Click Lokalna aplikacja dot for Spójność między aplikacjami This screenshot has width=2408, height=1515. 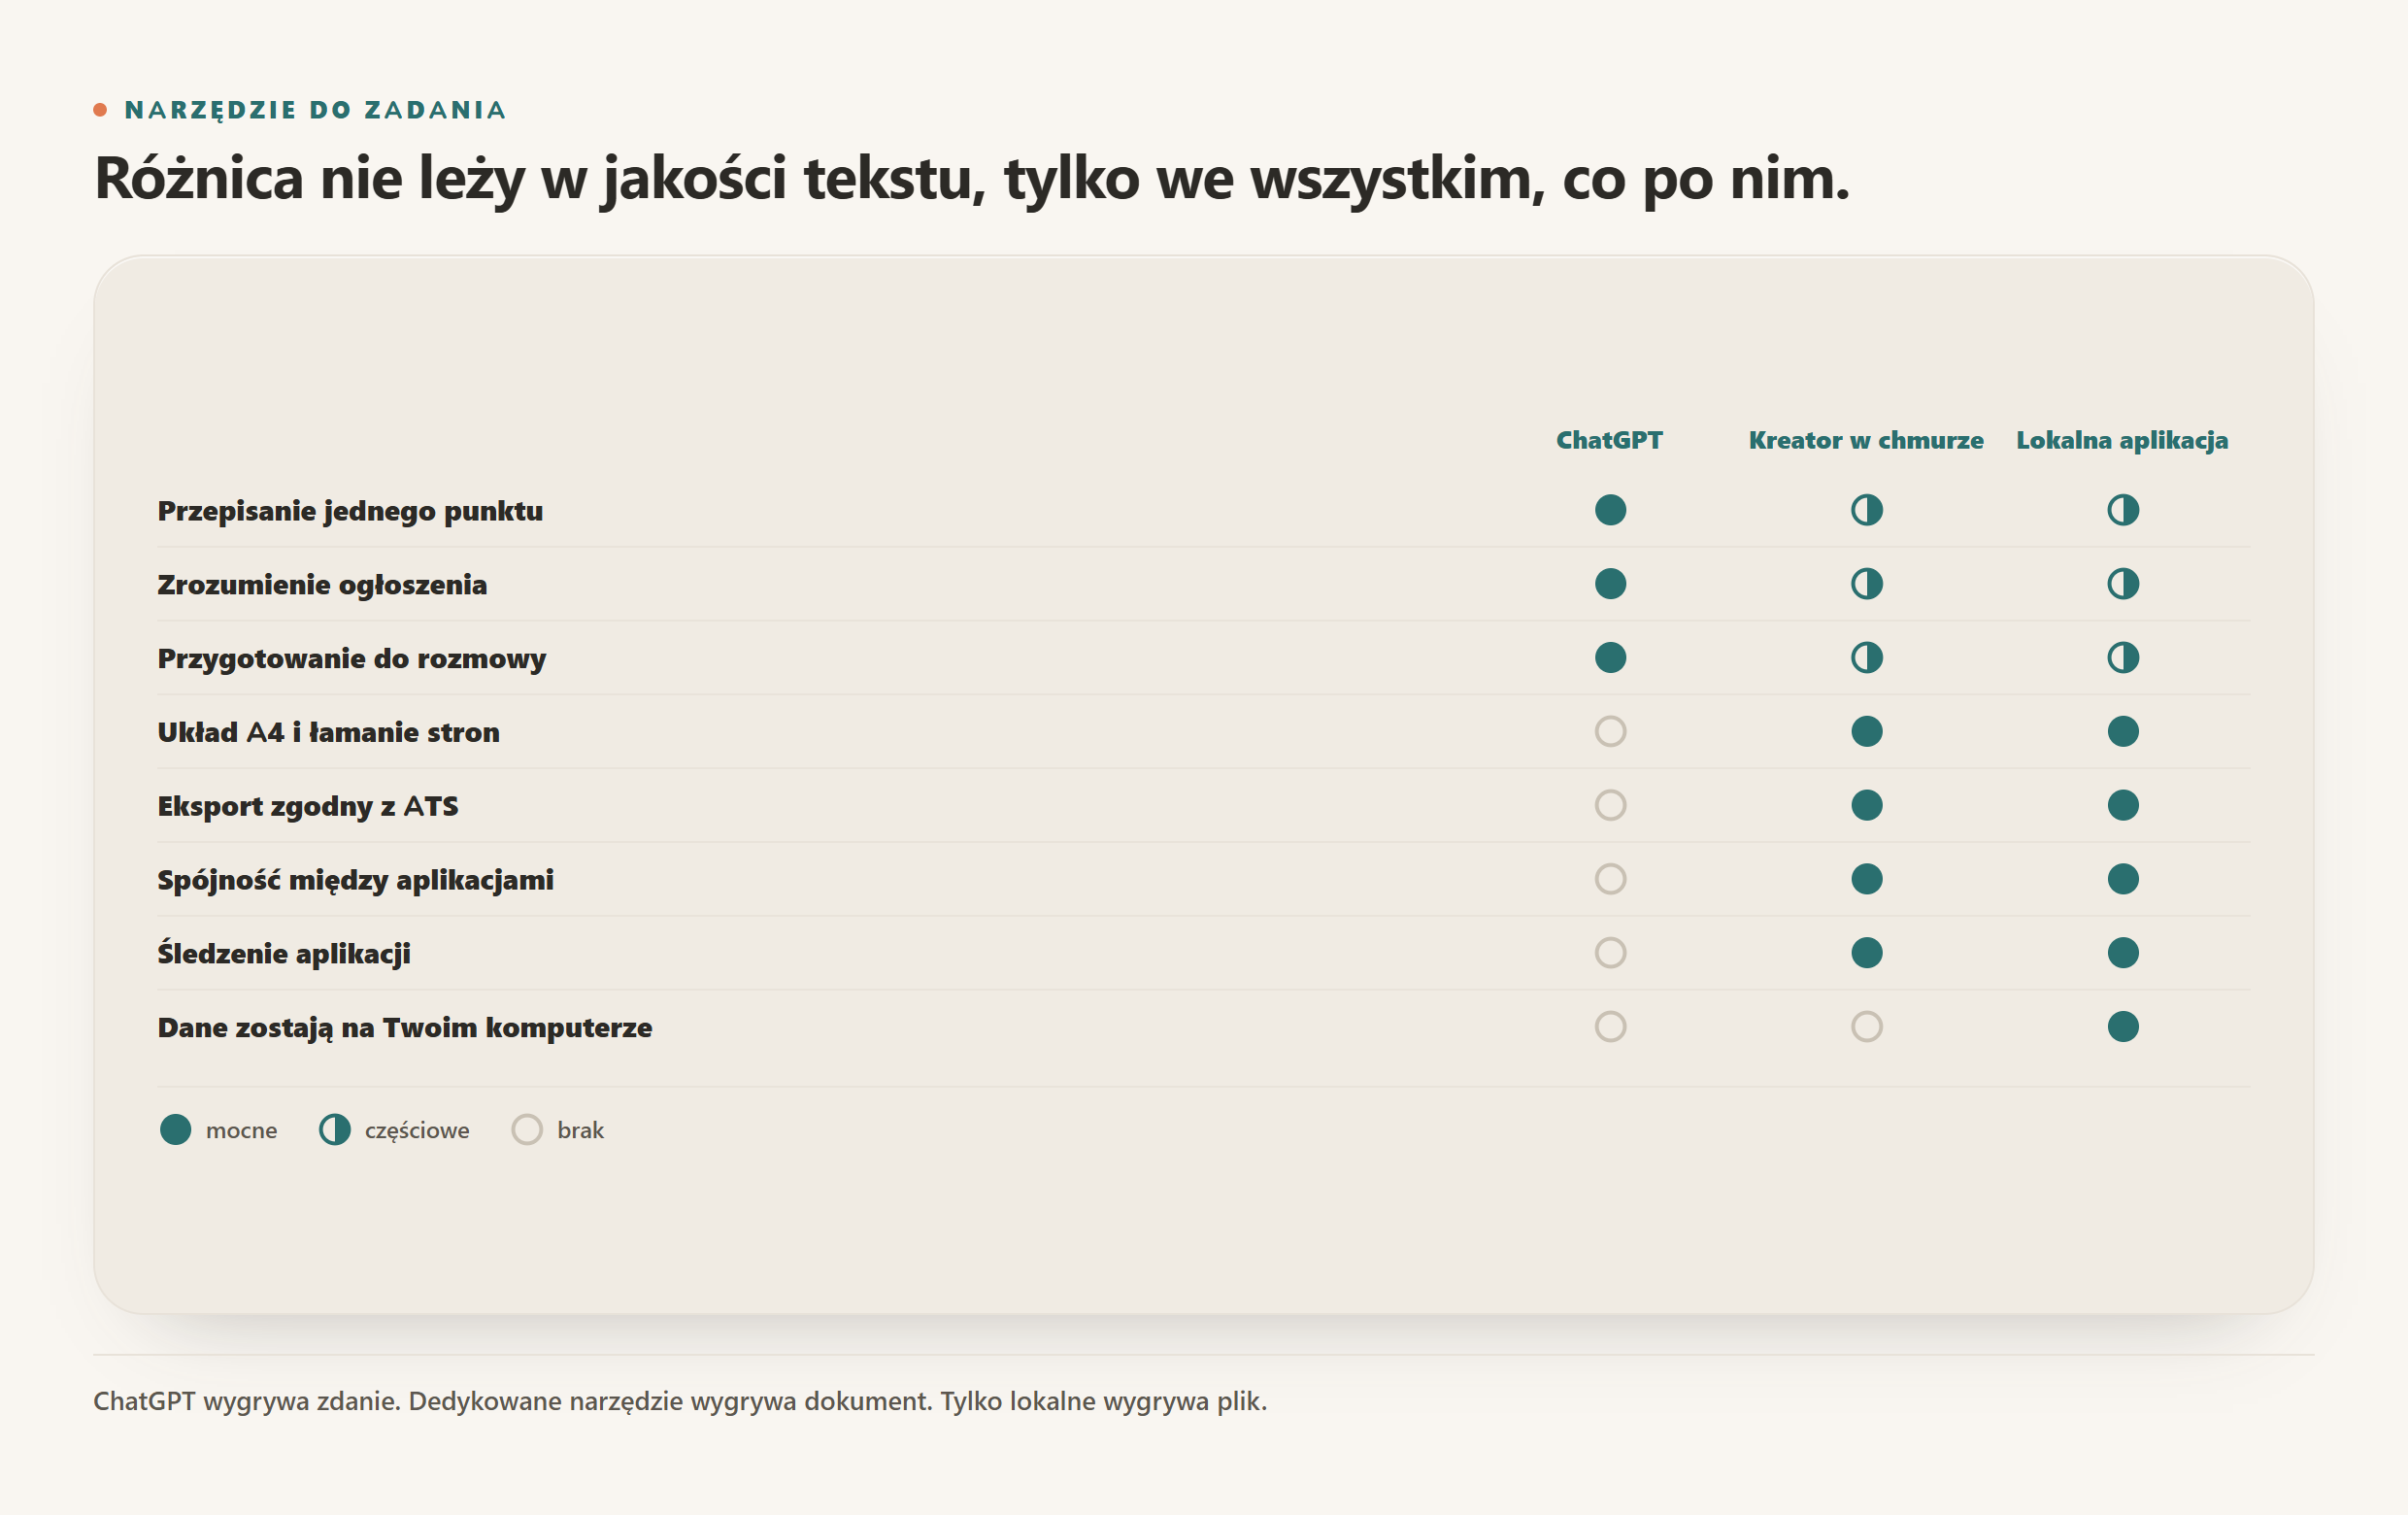pos(2122,879)
